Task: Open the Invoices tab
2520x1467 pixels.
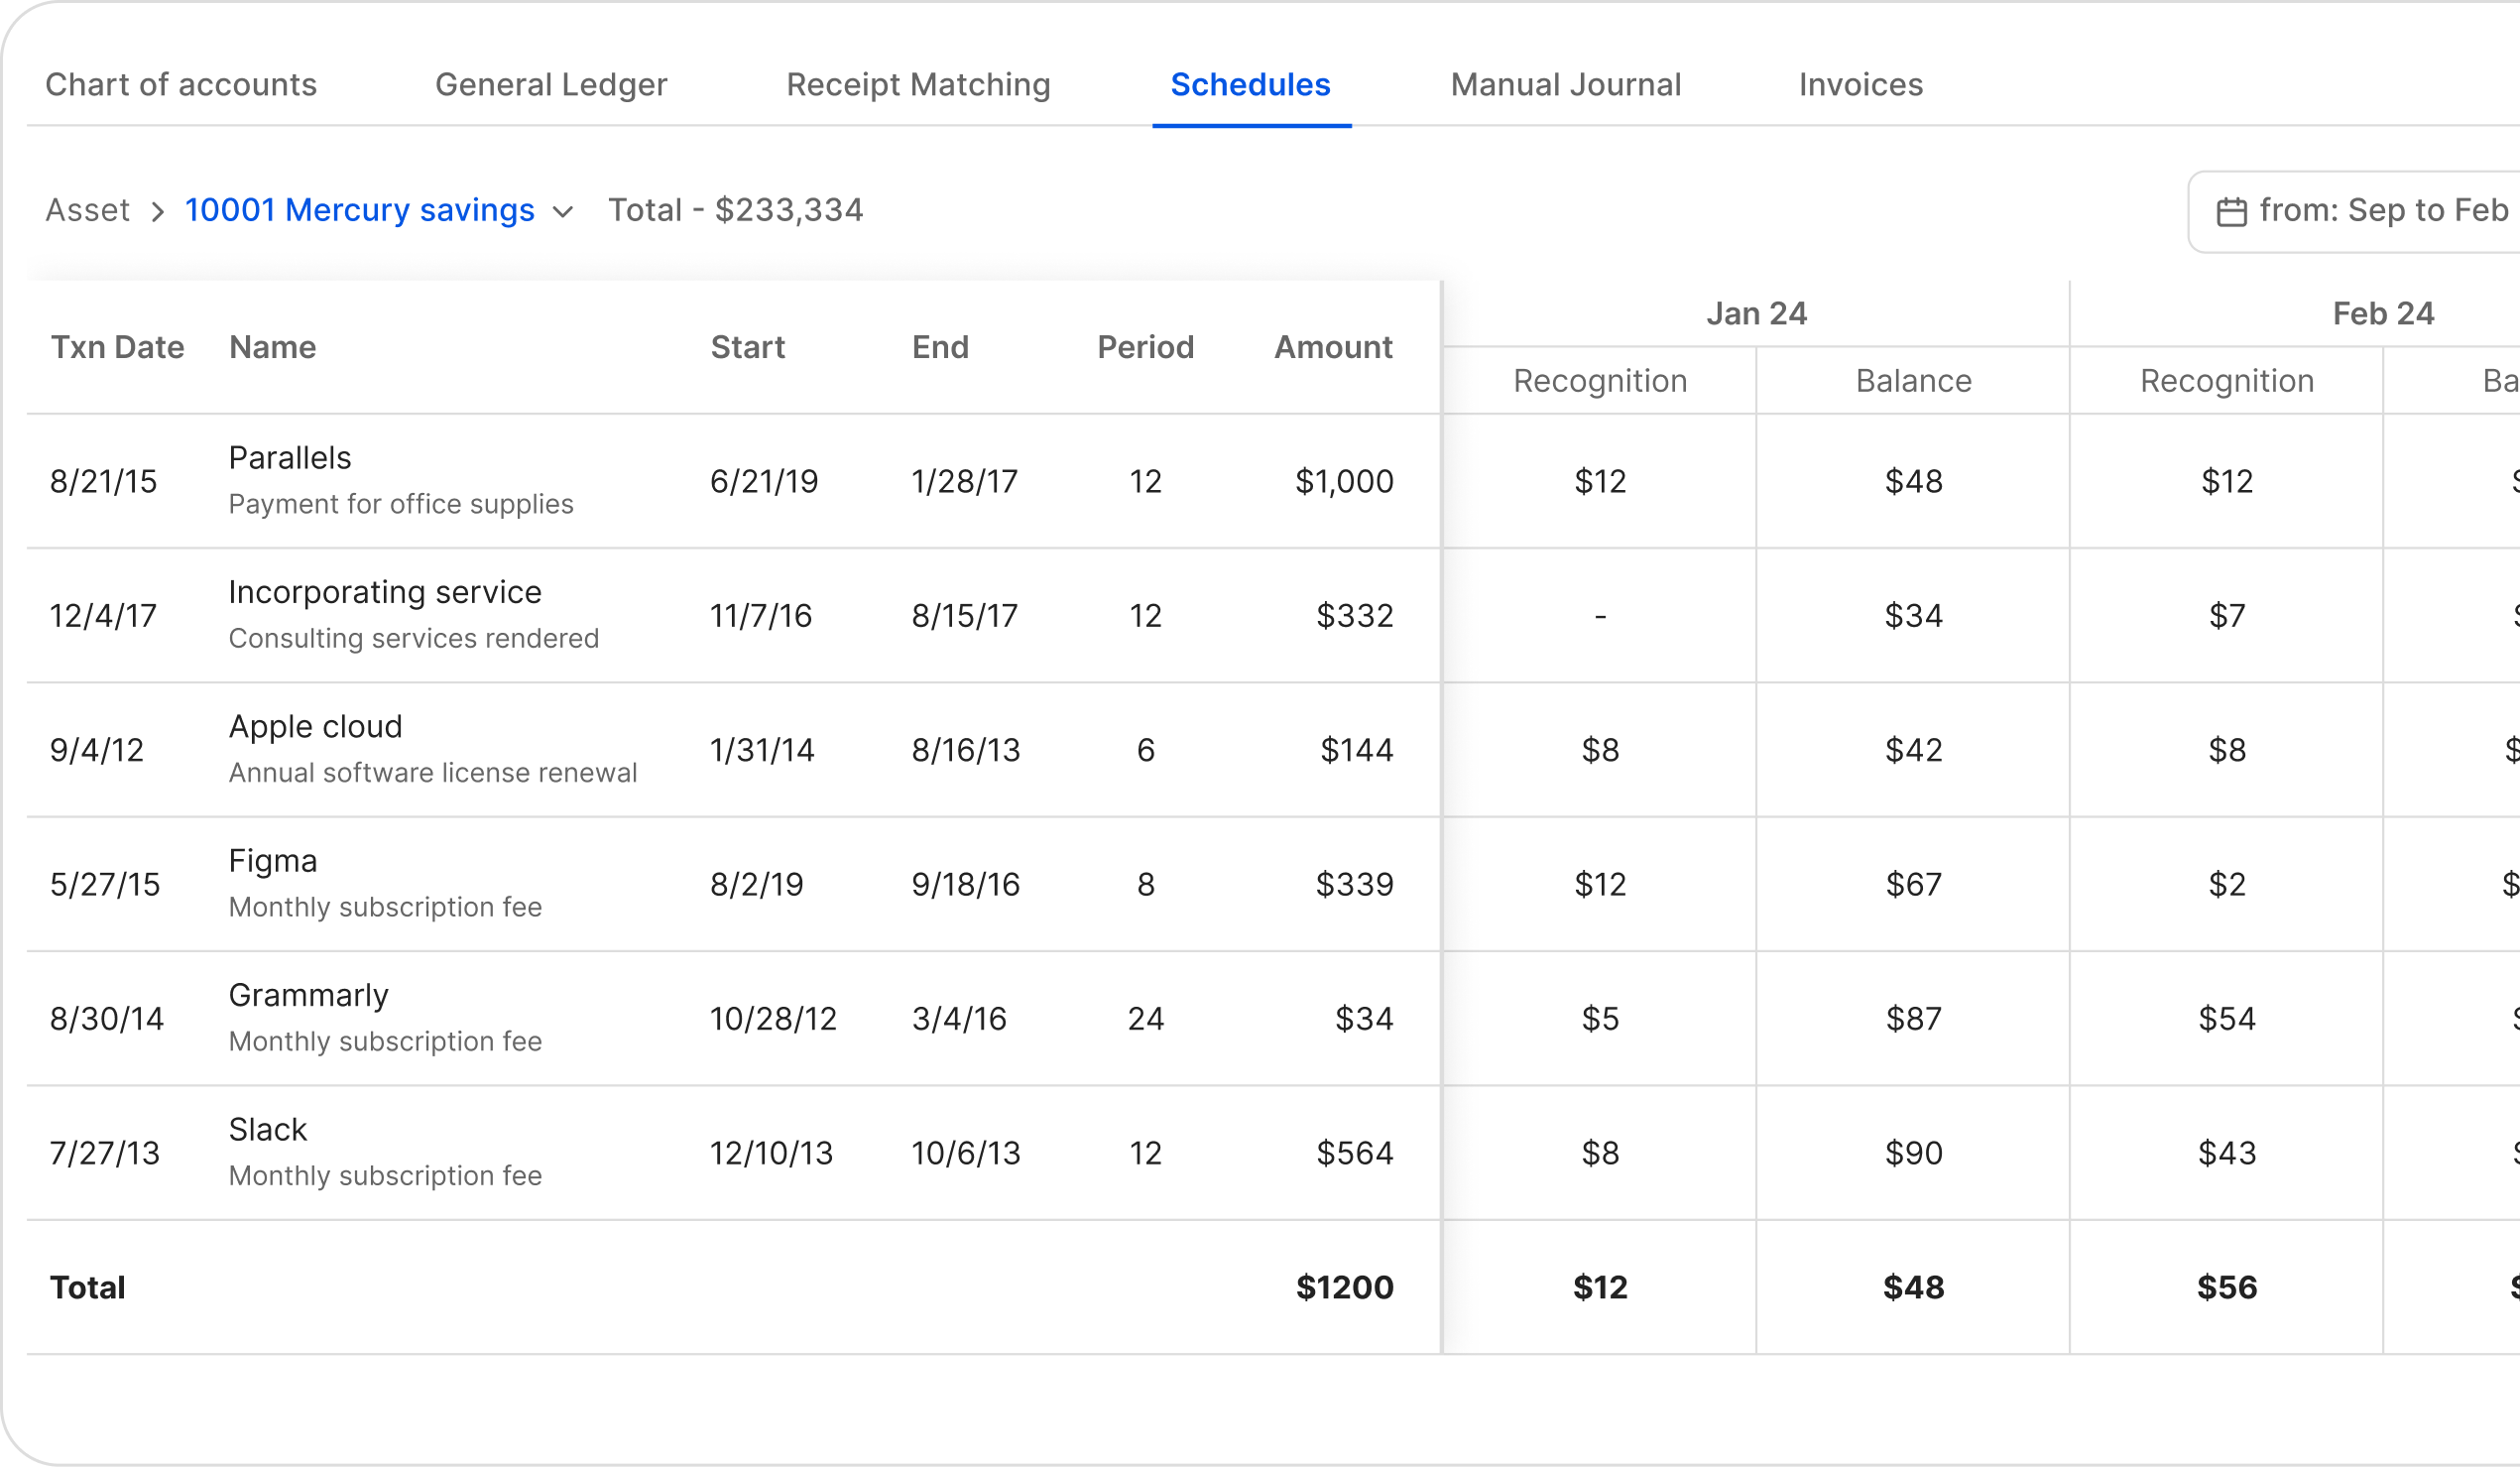Action: [1860, 85]
